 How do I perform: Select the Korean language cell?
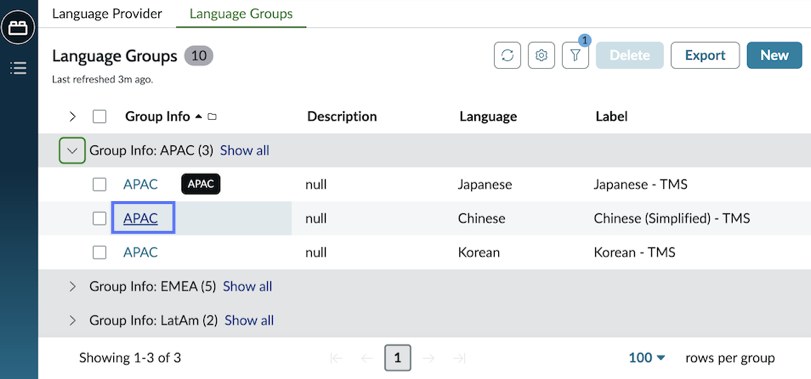click(479, 253)
